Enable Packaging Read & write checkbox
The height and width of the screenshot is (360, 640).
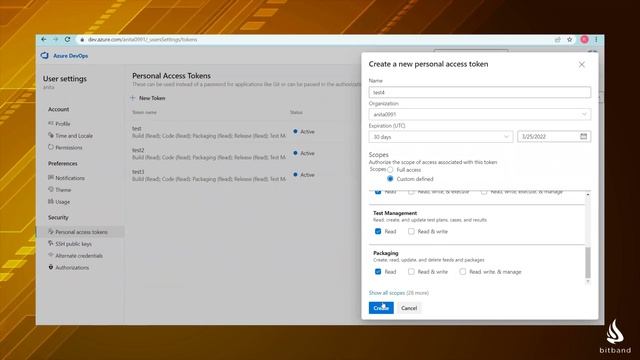[411, 271]
